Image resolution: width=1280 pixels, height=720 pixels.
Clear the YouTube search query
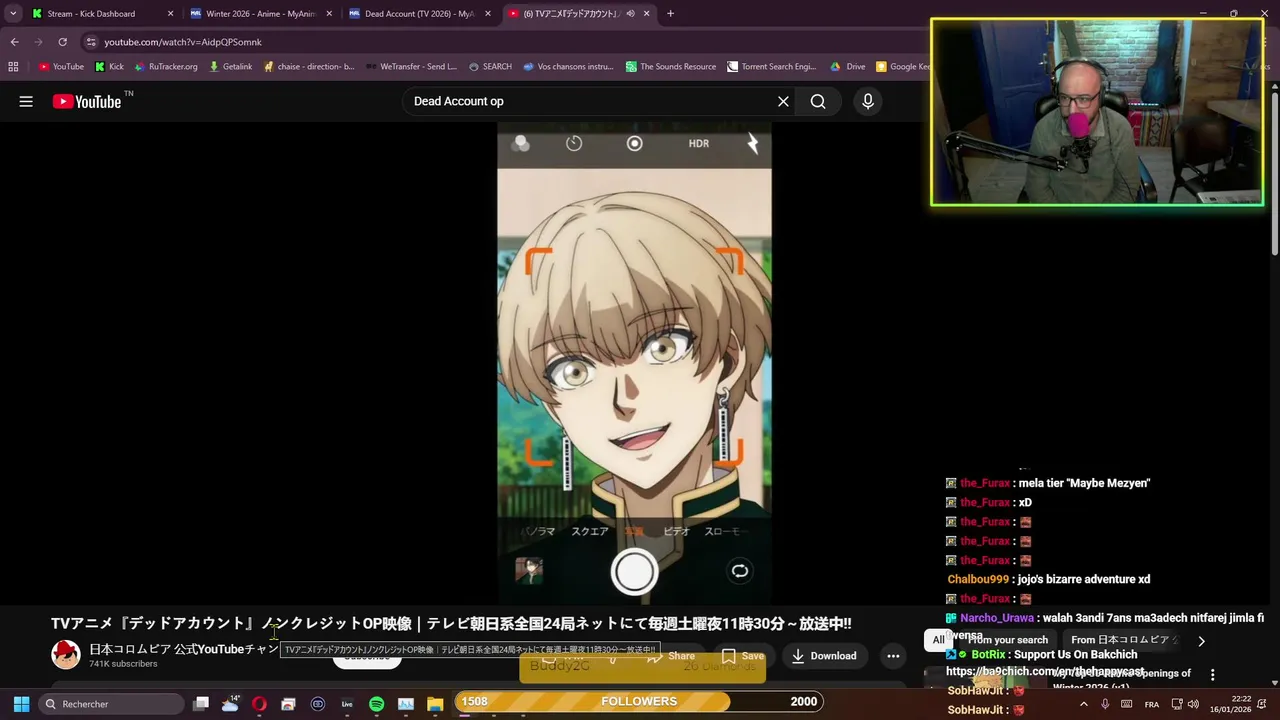coord(783,101)
